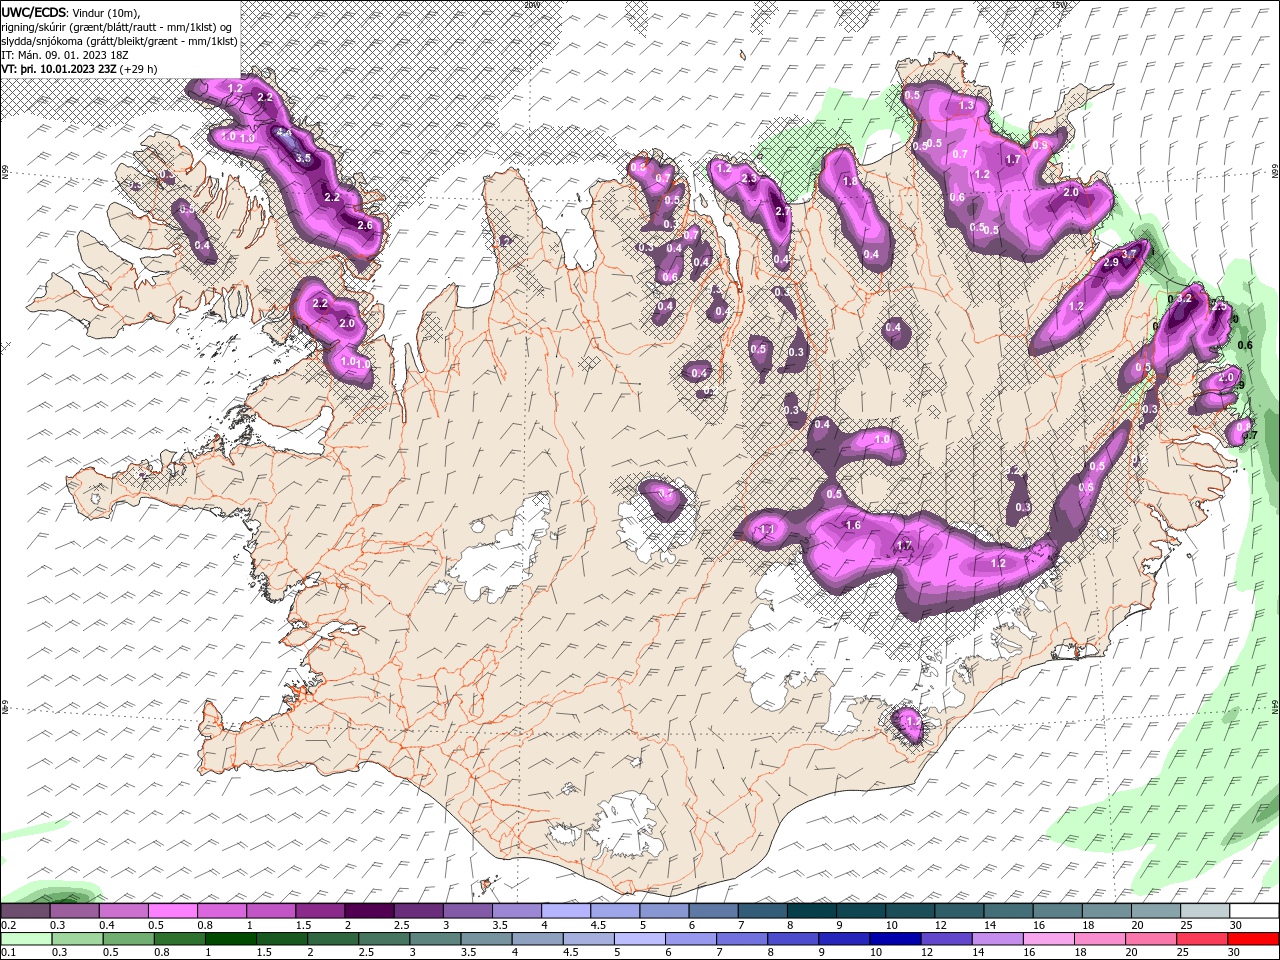Click the lower-row green swatch labeled 0.8
Screen dimensions: 1280x960
180,939
